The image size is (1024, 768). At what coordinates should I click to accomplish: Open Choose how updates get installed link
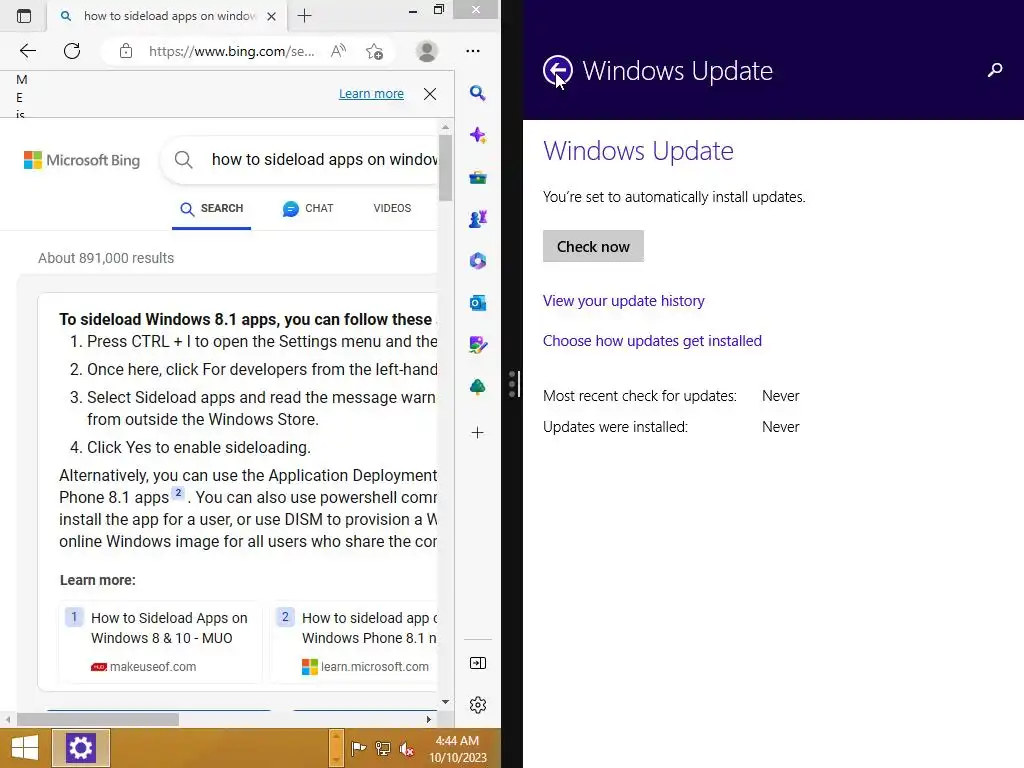(x=652, y=340)
